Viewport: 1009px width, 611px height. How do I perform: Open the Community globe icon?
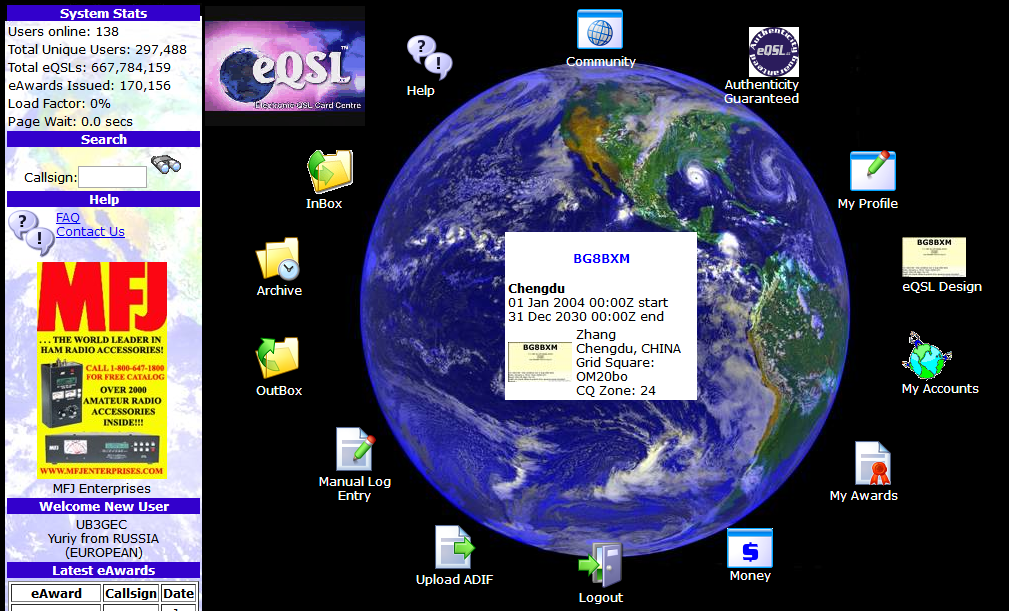coord(600,30)
